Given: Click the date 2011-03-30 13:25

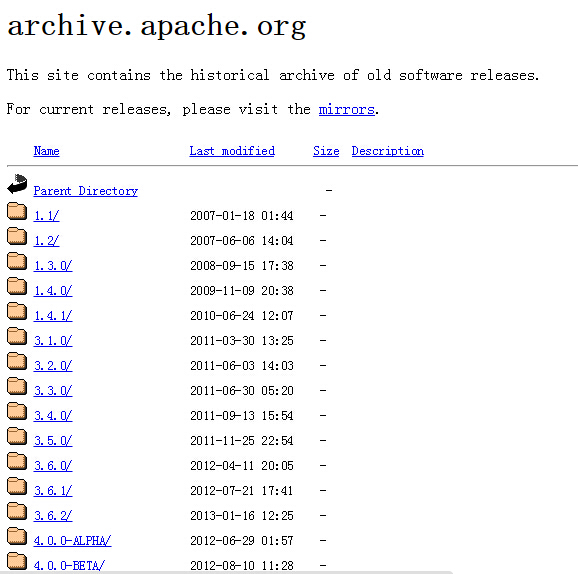Looking at the screenshot, I should coord(242,341).
